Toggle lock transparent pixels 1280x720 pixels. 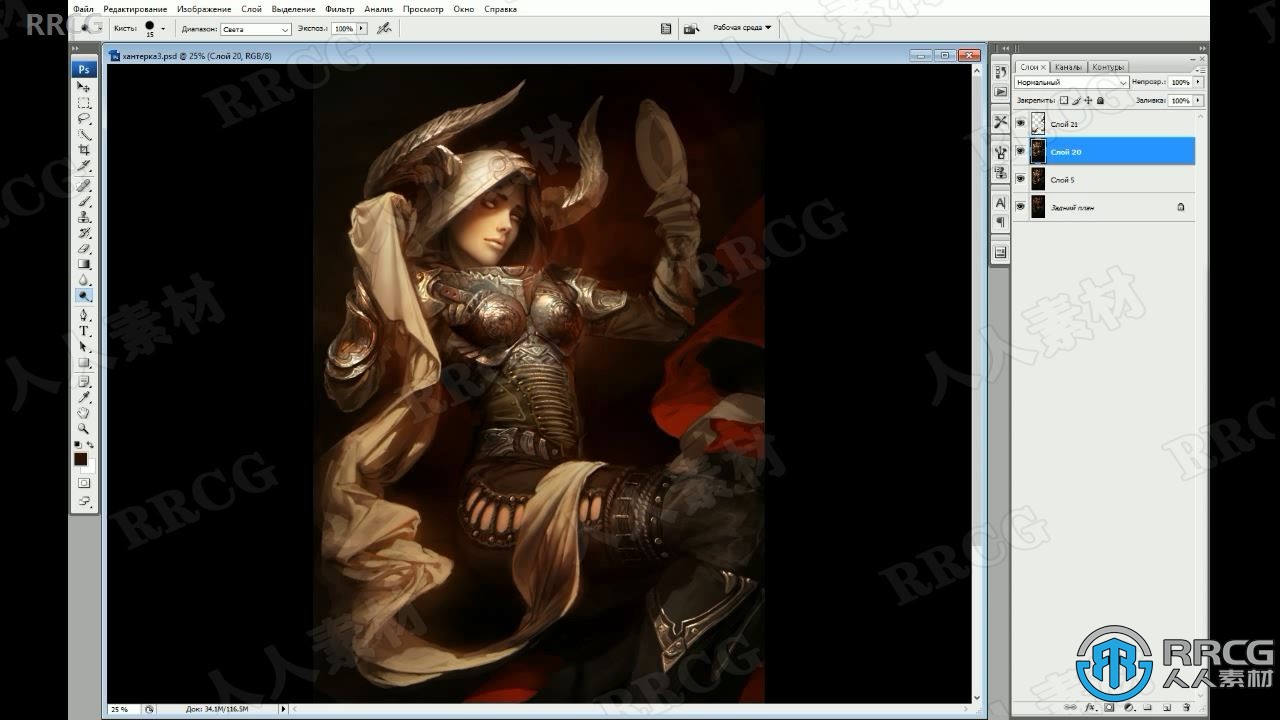1064,100
